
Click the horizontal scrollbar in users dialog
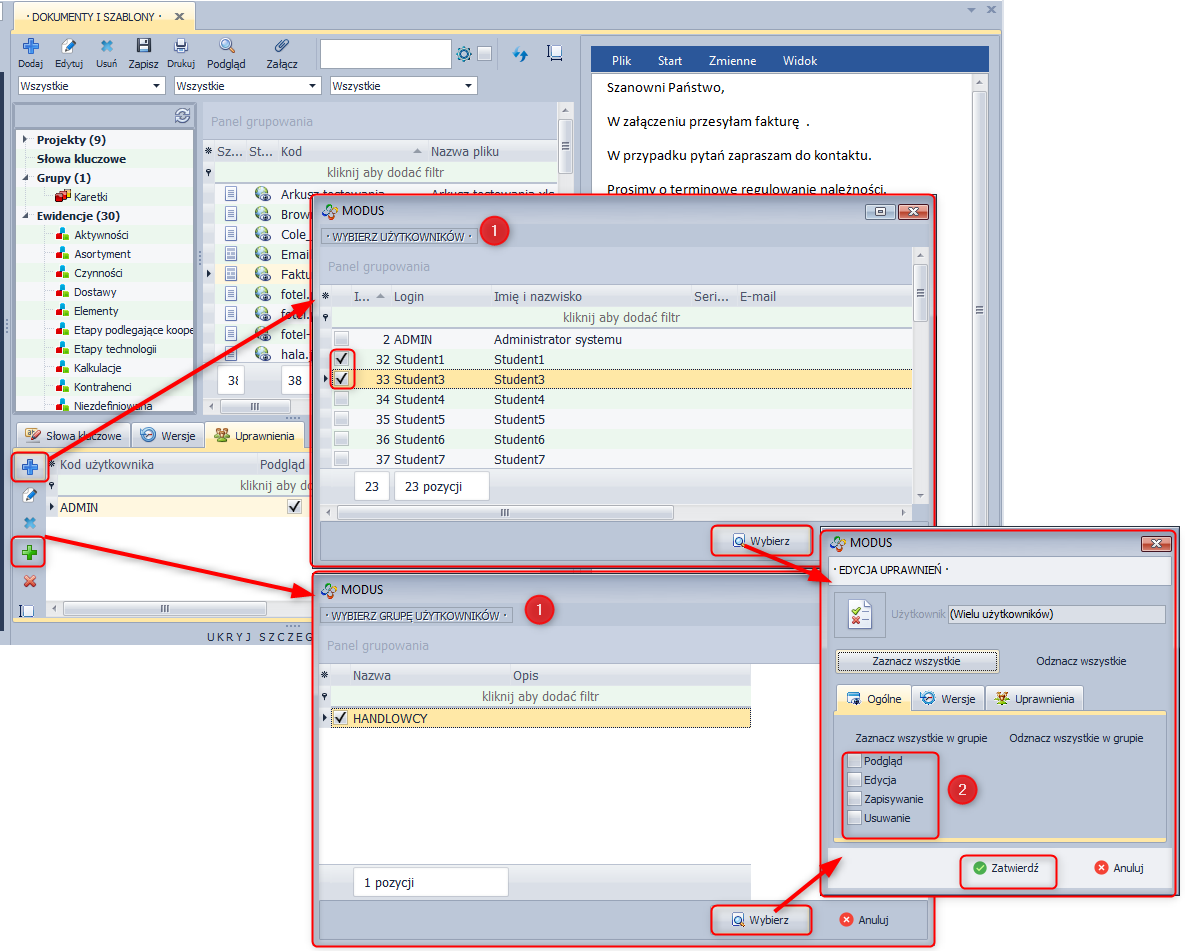pos(505,513)
